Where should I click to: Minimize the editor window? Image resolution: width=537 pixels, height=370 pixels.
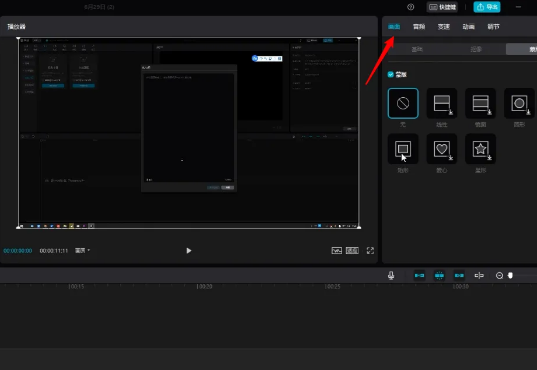(x=519, y=7)
